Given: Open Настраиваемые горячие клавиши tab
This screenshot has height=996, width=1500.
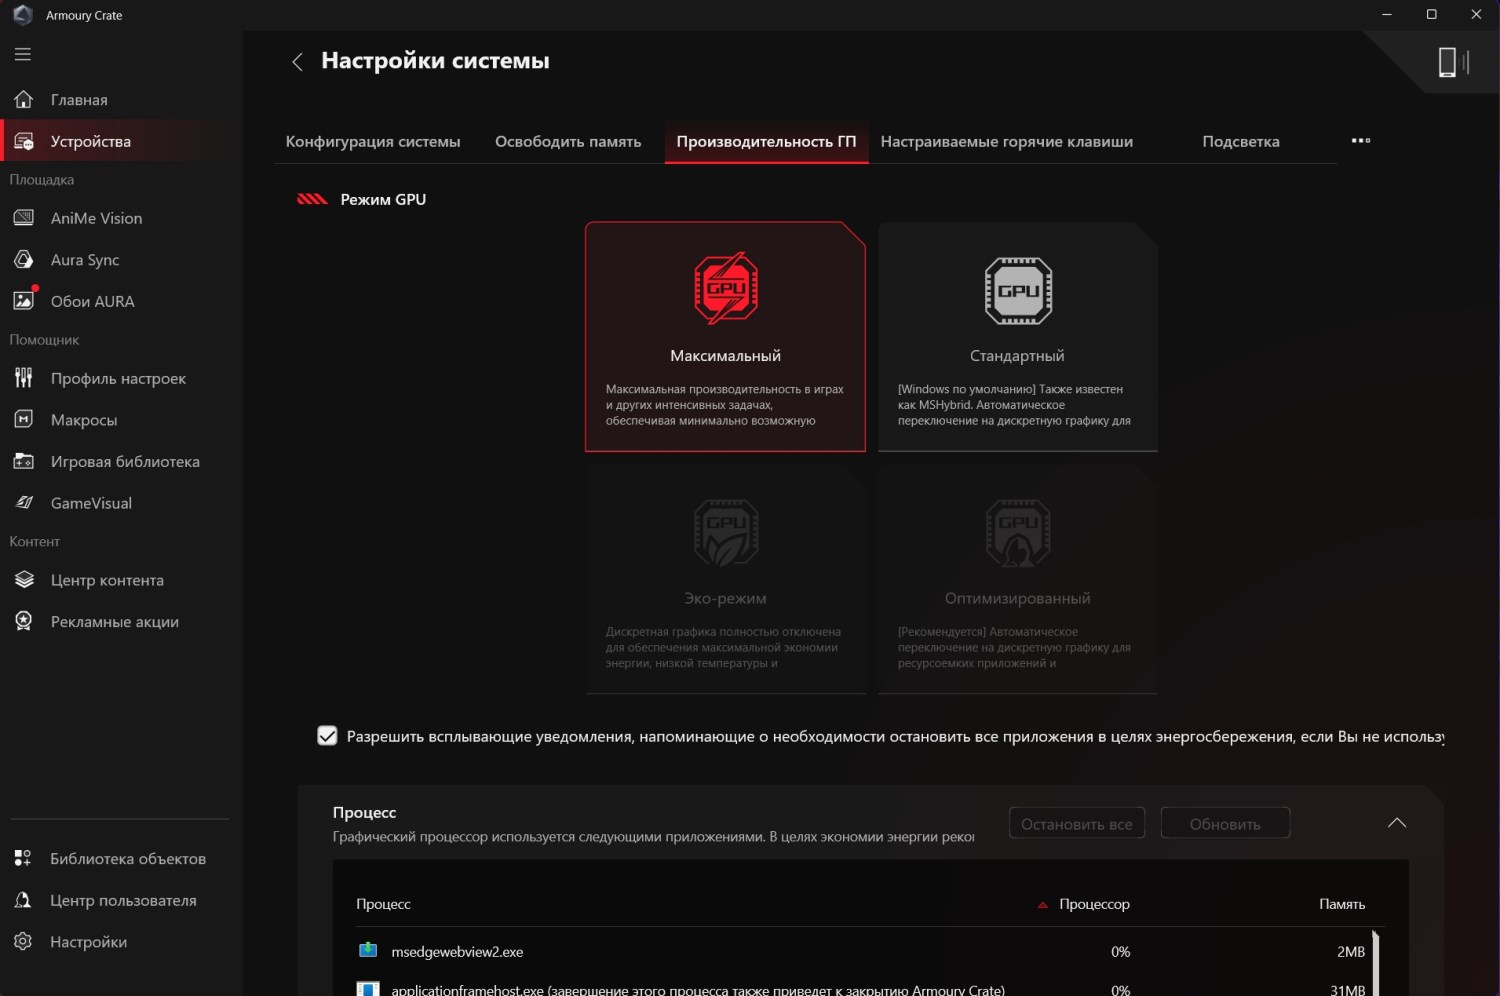Looking at the screenshot, I should pos(1007,142).
